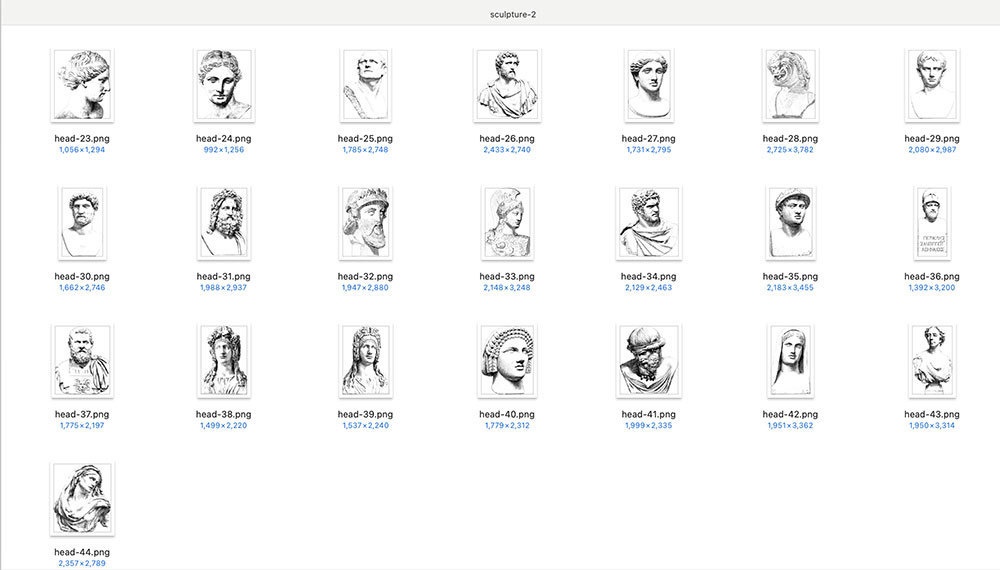
Task: Select the head-36.png thumbnail
Action: [932, 223]
